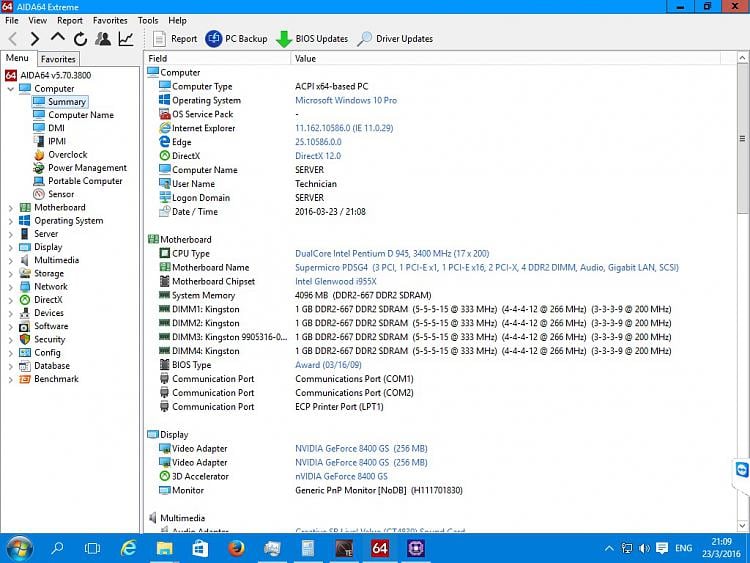Open the File menu
The width and height of the screenshot is (750, 563).
[x=11, y=21]
